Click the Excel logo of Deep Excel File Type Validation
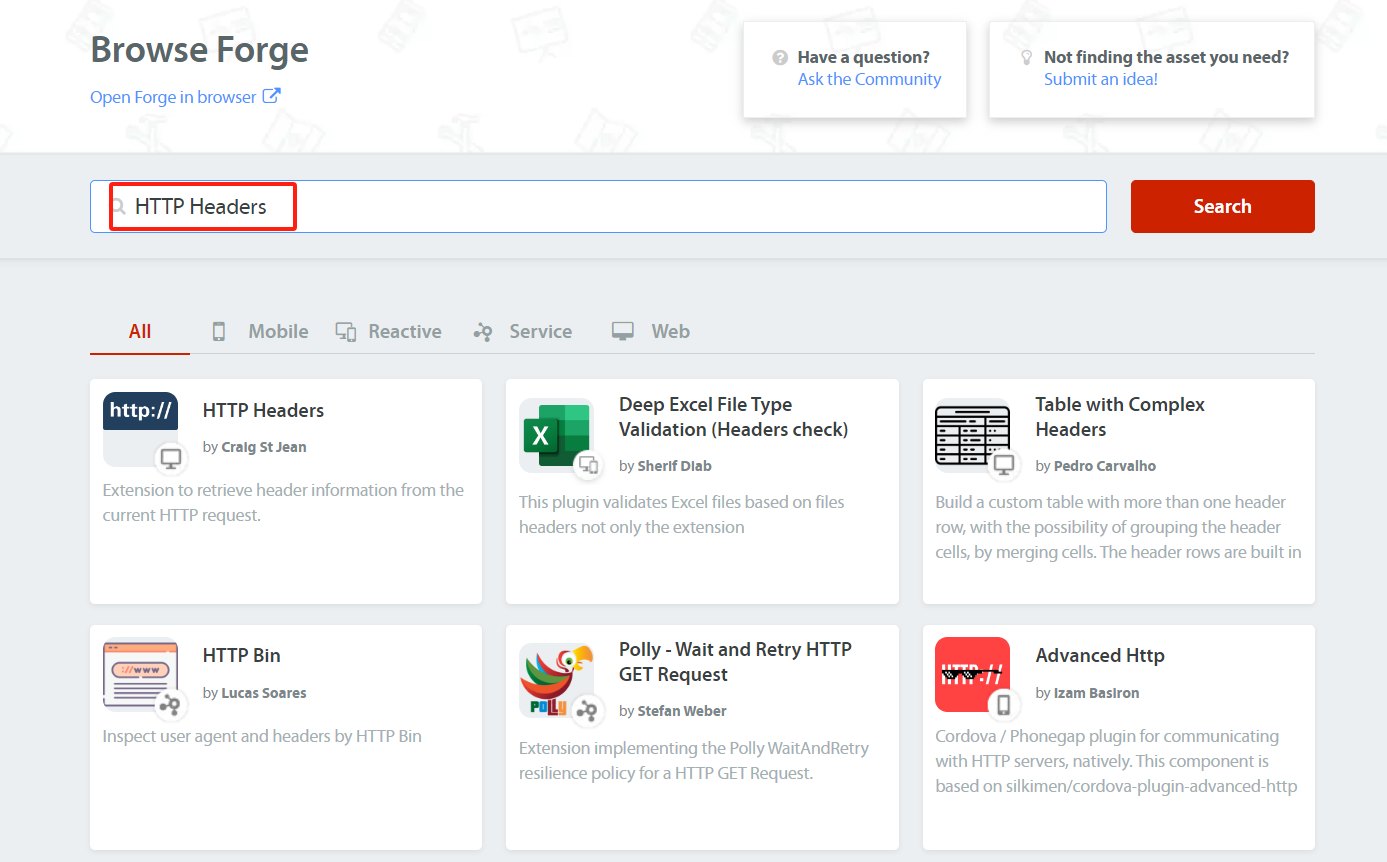The height and width of the screenshot is (862, 1387). (556, 435)
